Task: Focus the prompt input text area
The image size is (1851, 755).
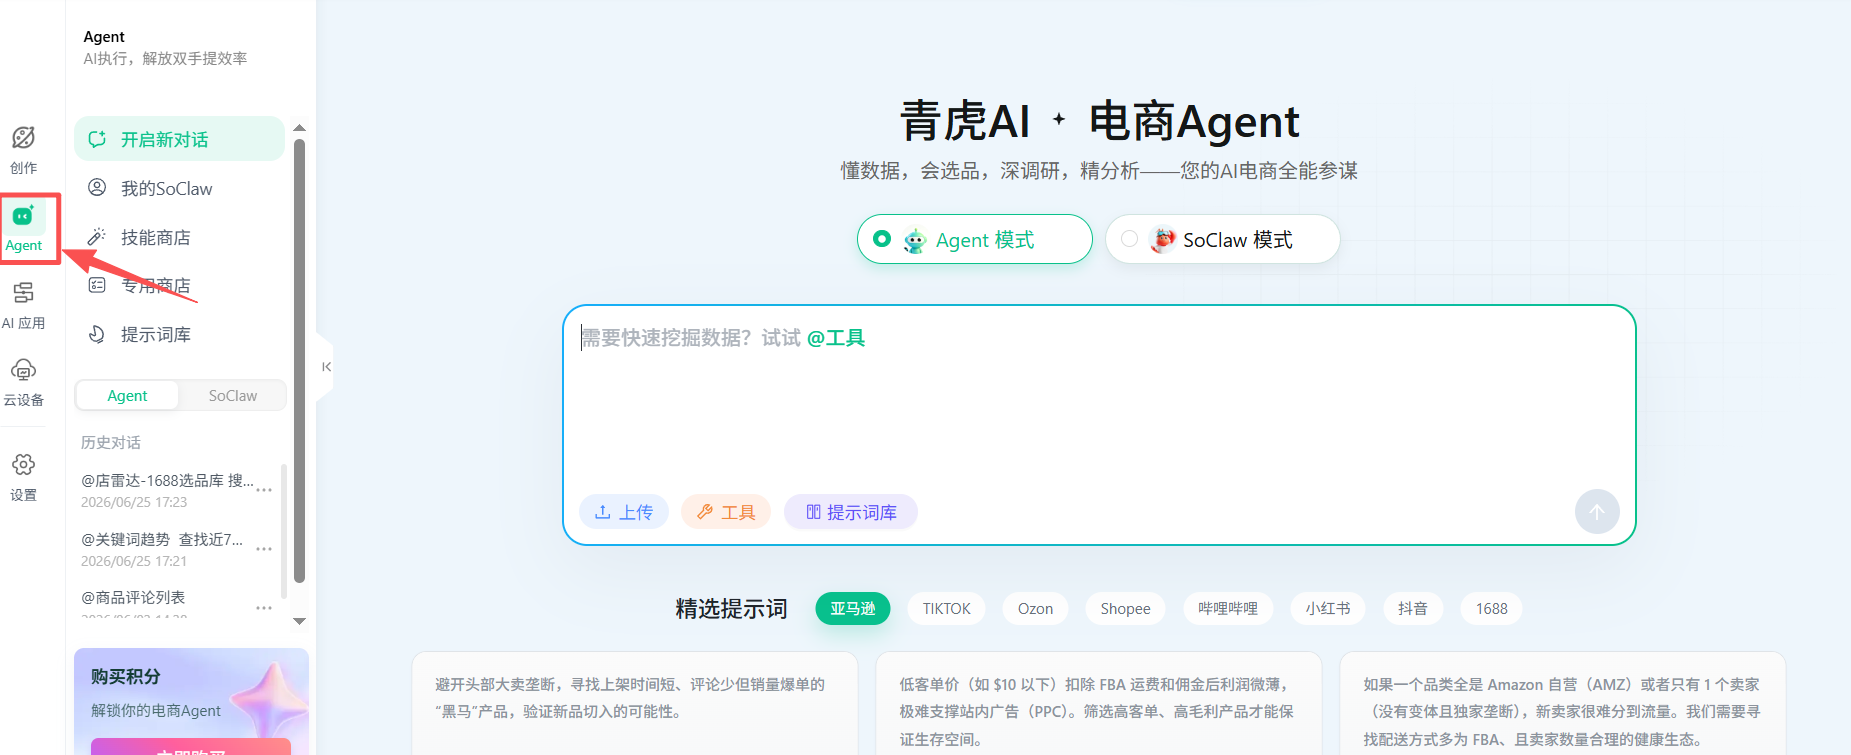Action: (x=1098, y=400)
